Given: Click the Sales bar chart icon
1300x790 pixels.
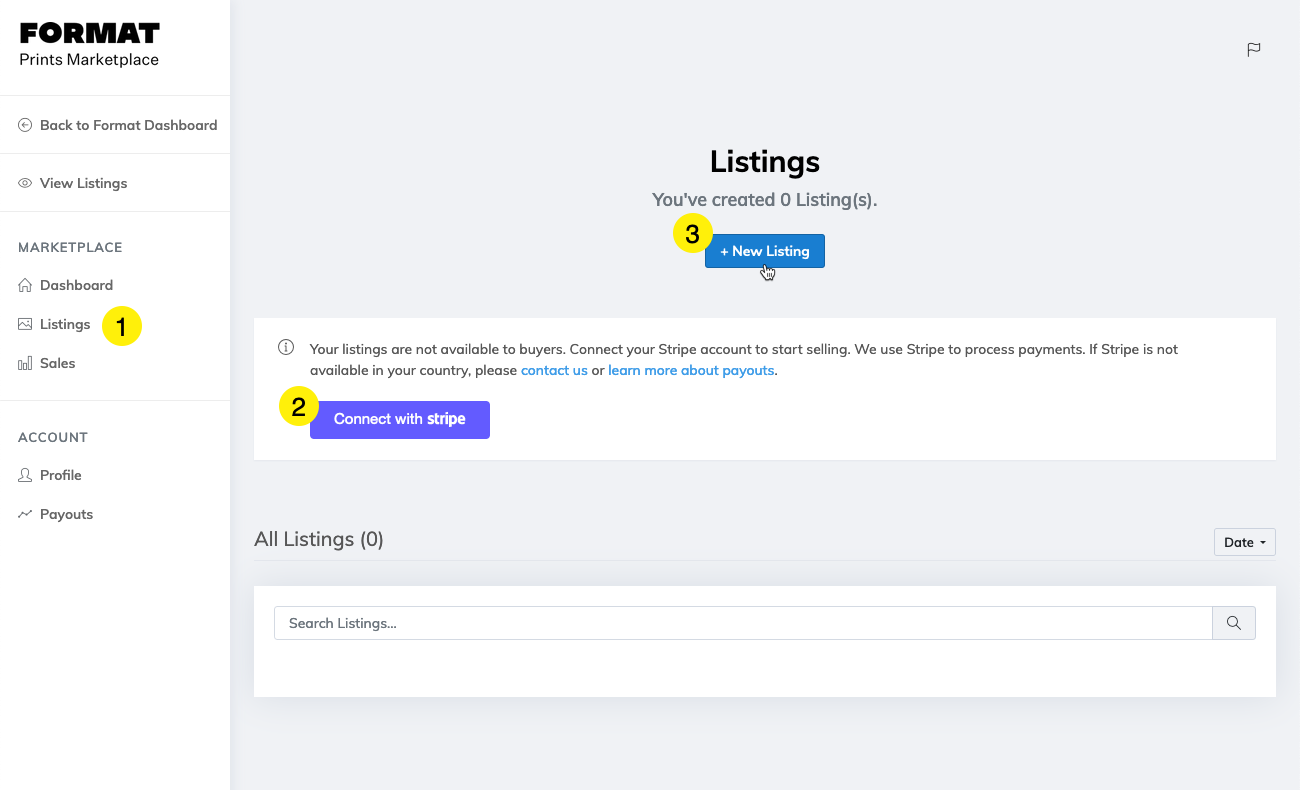Looking at the screenshot, I should click(26, 363).
